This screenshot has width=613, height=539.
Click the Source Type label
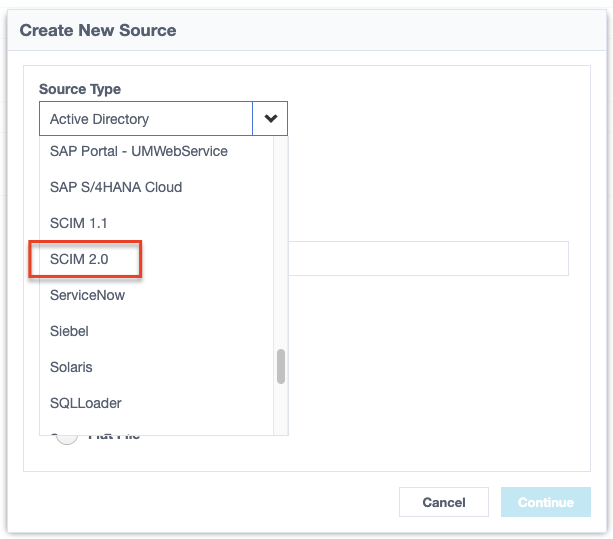(x=80, y=89)
